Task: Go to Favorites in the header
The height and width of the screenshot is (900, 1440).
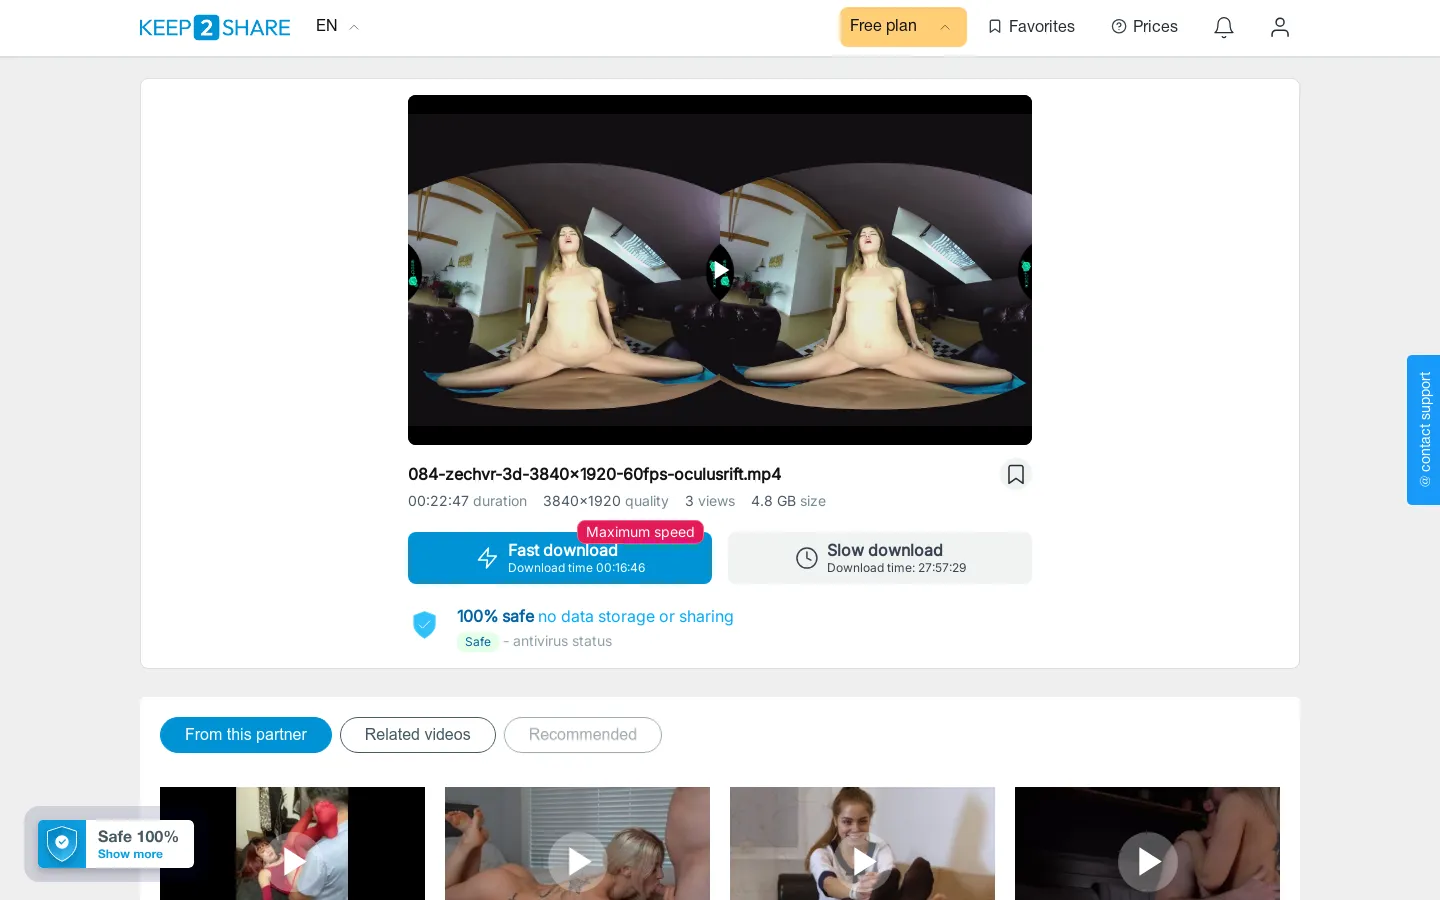Action: coord(1031,27)
